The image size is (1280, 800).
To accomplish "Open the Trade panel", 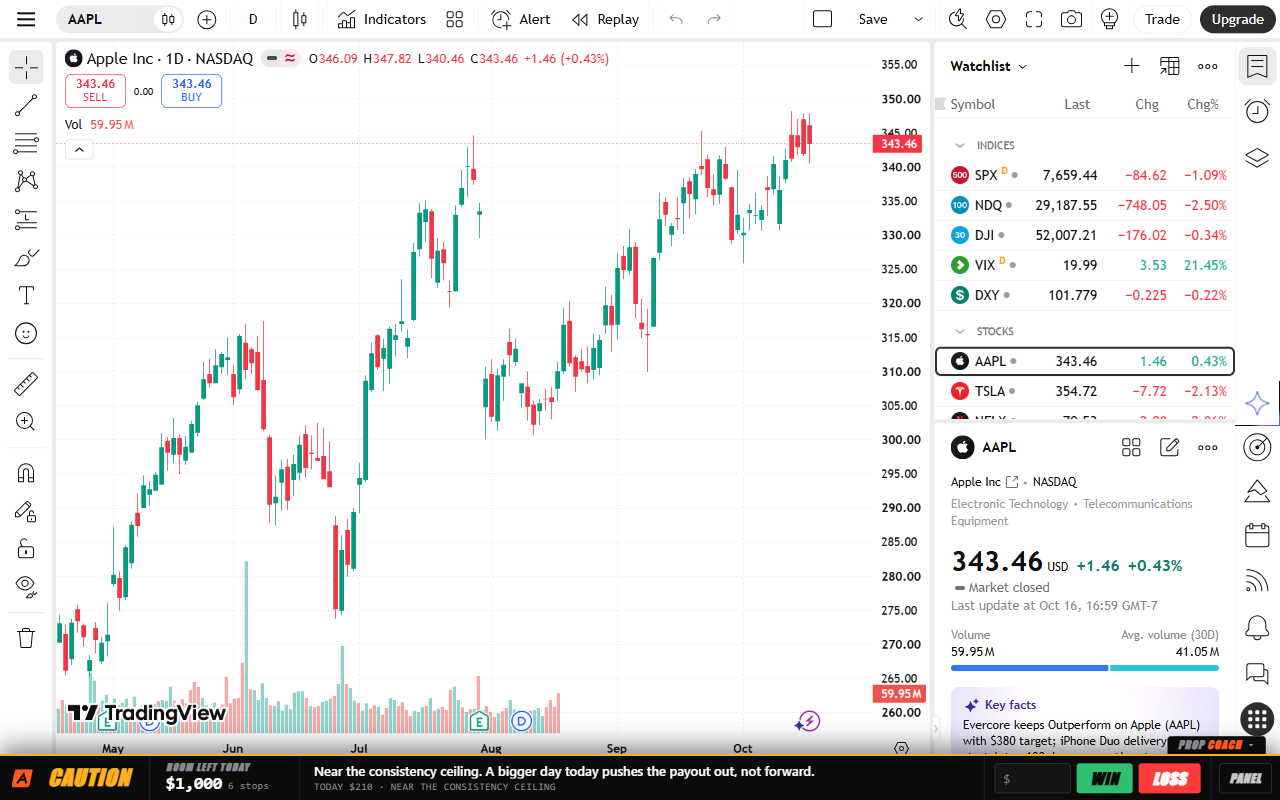I will click(x=1162, y=19).
